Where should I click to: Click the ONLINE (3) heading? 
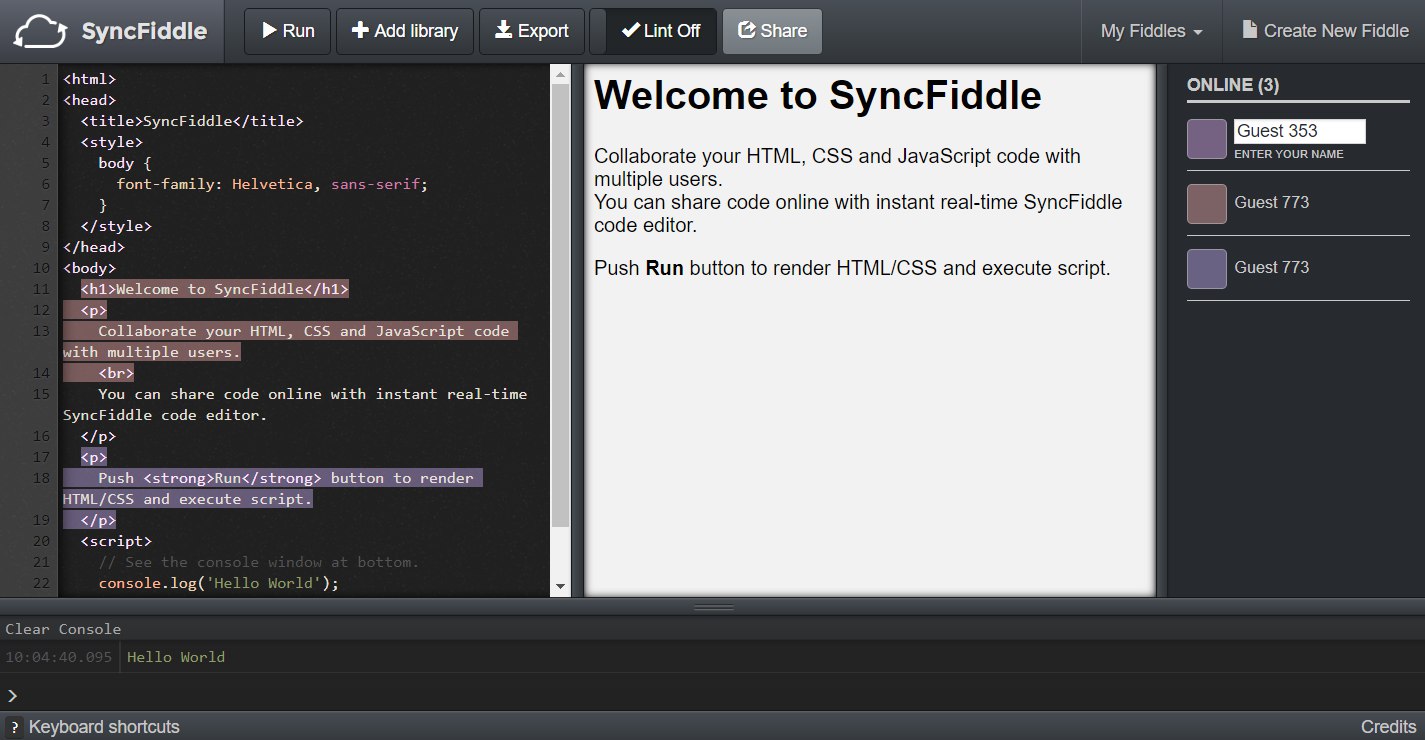[x=1233, y=85]
